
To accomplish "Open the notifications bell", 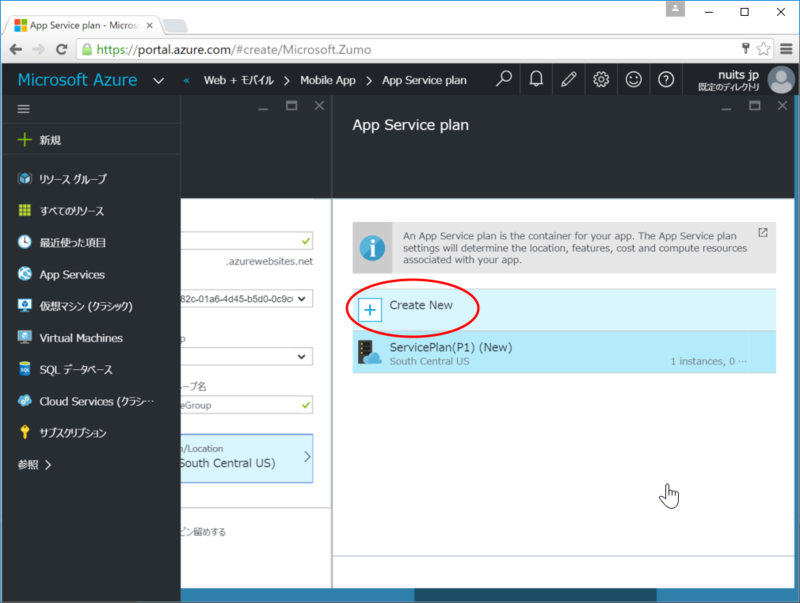I will pos(536,80).
